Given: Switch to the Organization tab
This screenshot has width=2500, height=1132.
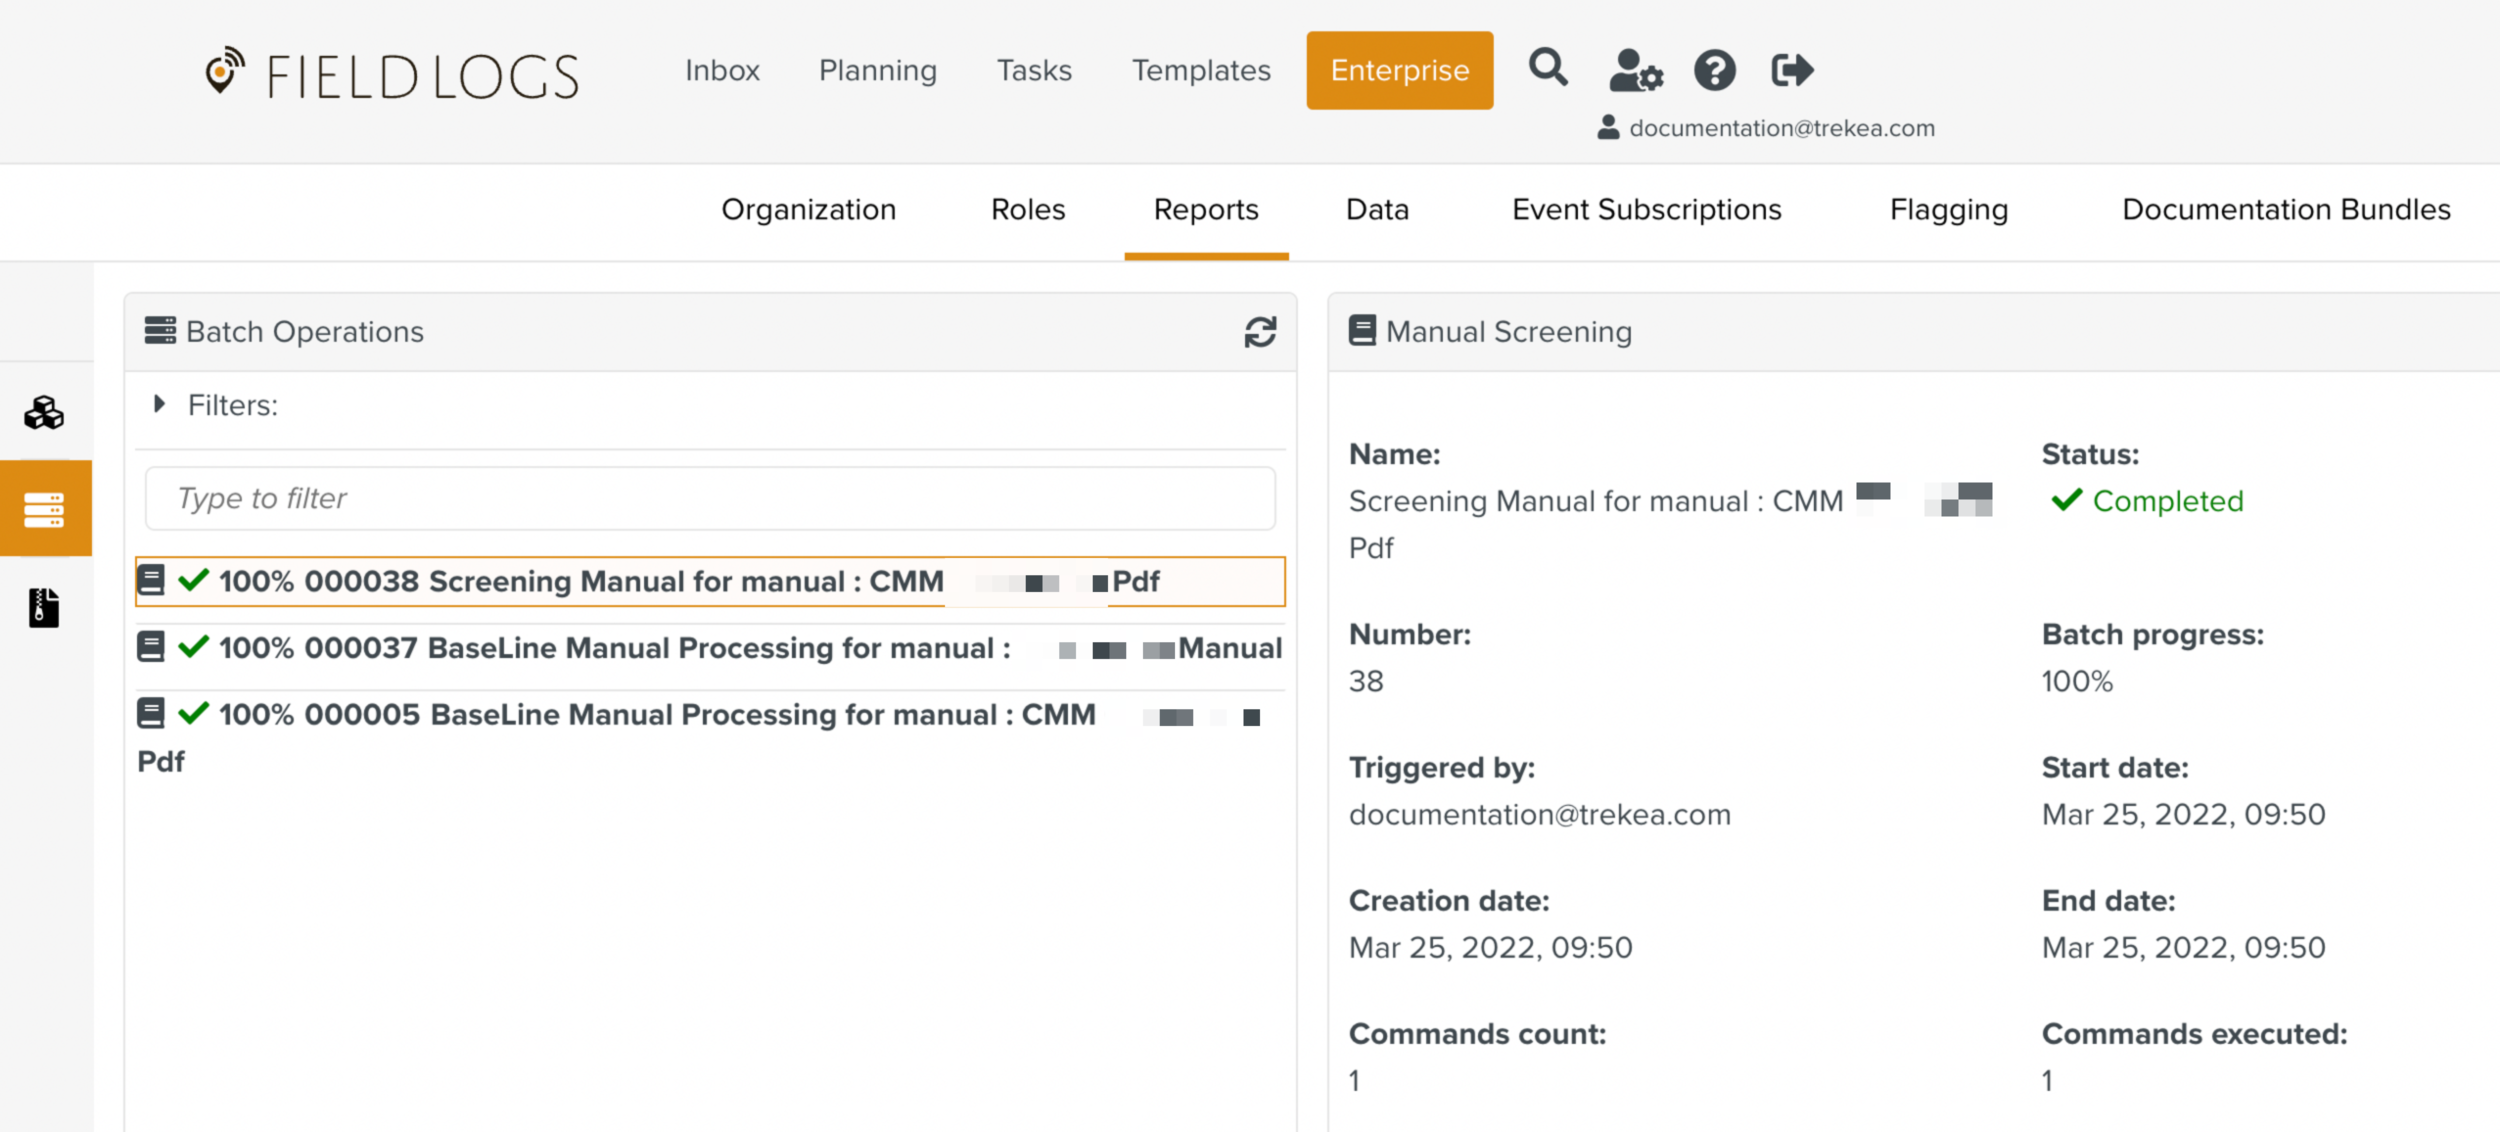Looking at the screenshot, I should coord(808,210).
